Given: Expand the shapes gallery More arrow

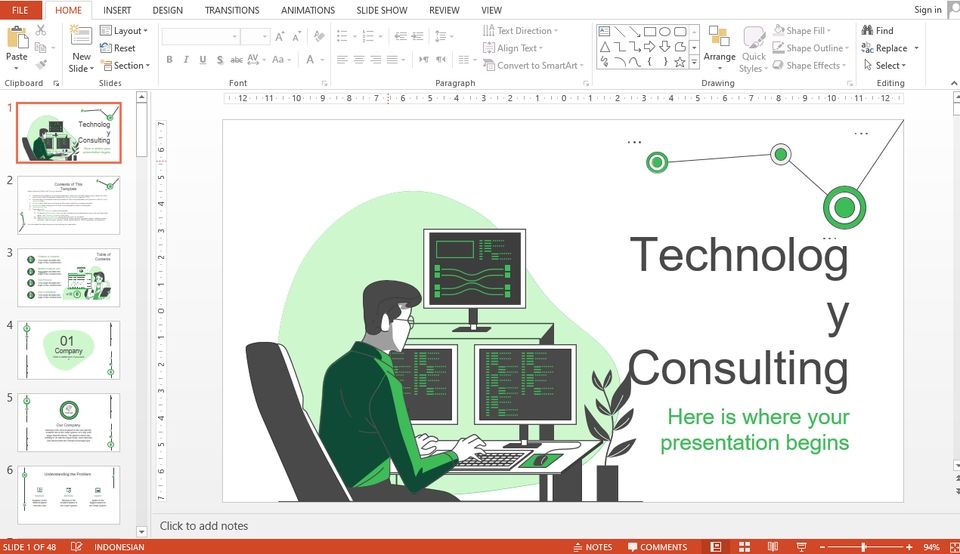Looking at the screenshot, I should 694,62.
